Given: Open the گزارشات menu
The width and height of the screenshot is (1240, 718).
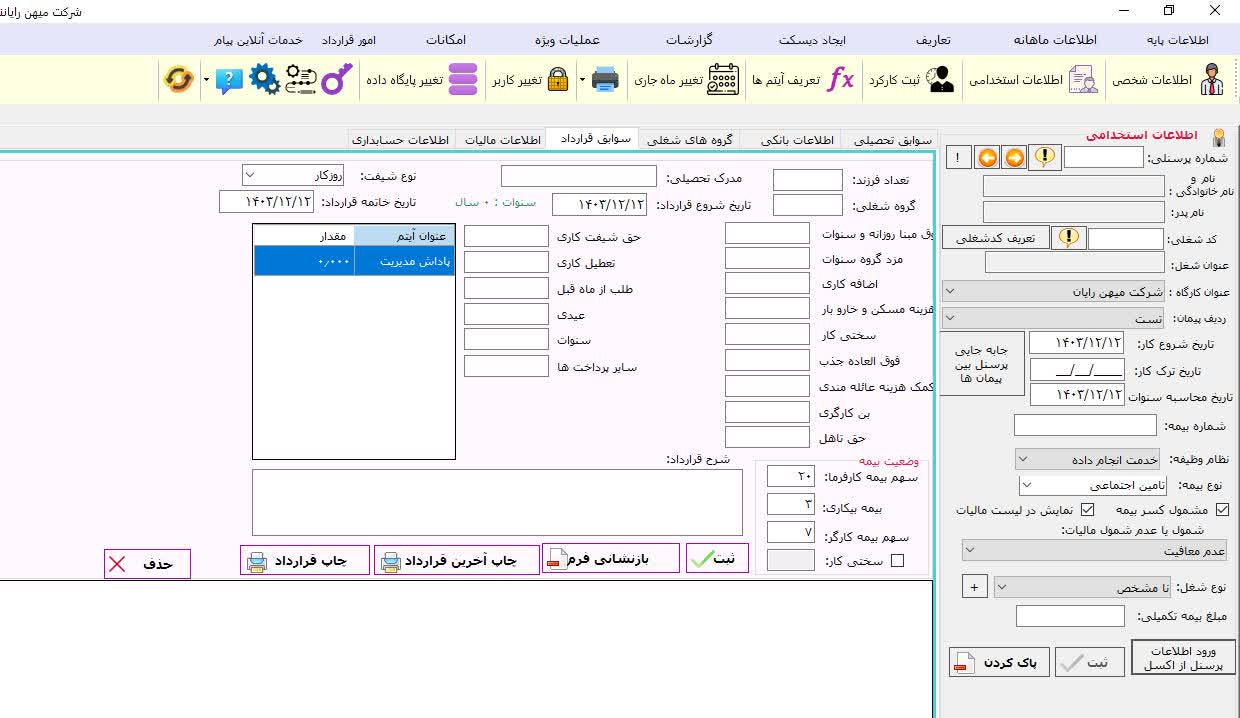Looking at the screenshot, I should [689, 40].
